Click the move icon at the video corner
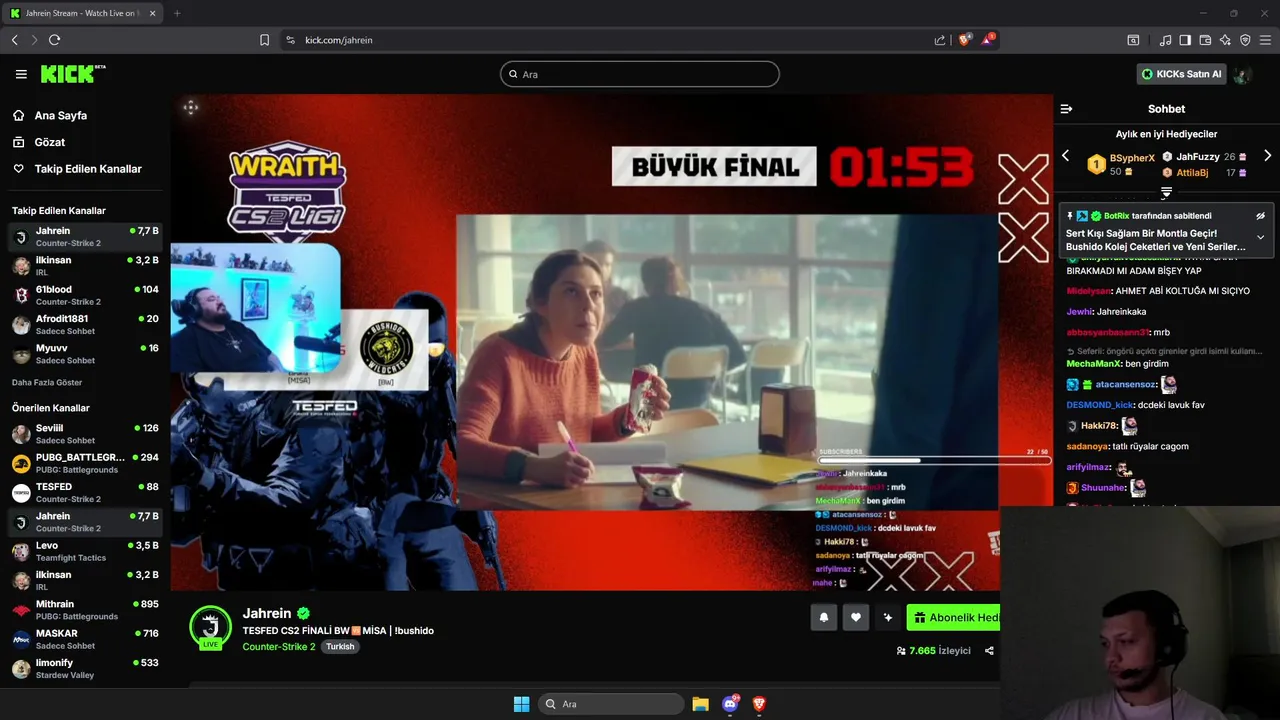The height and width of the screenshot is (720, 1280). 191,108
